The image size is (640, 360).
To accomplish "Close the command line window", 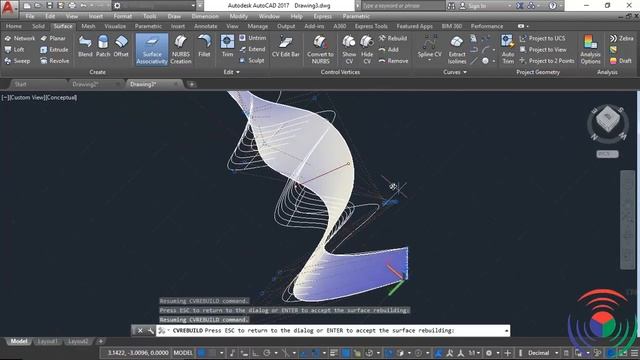I will [x=140, y=331].
